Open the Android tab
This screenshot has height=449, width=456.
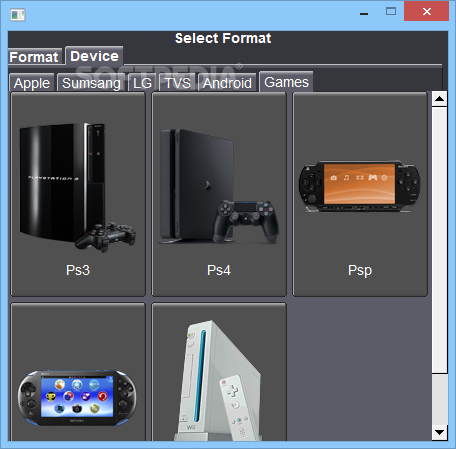(227, 83)
